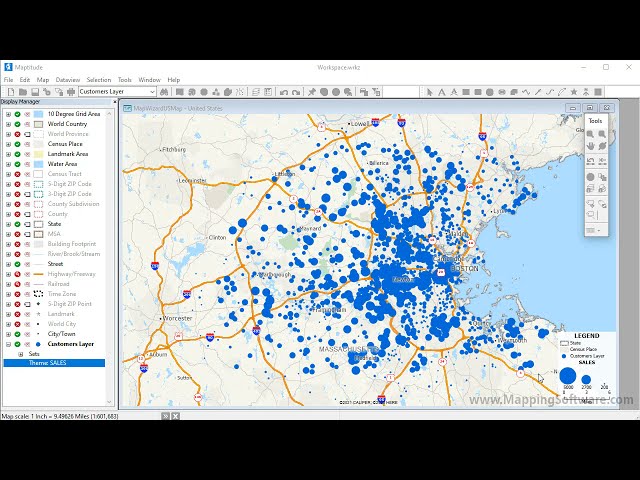
Task: Click the select by circle tool in Tools box
Action: 590,177
